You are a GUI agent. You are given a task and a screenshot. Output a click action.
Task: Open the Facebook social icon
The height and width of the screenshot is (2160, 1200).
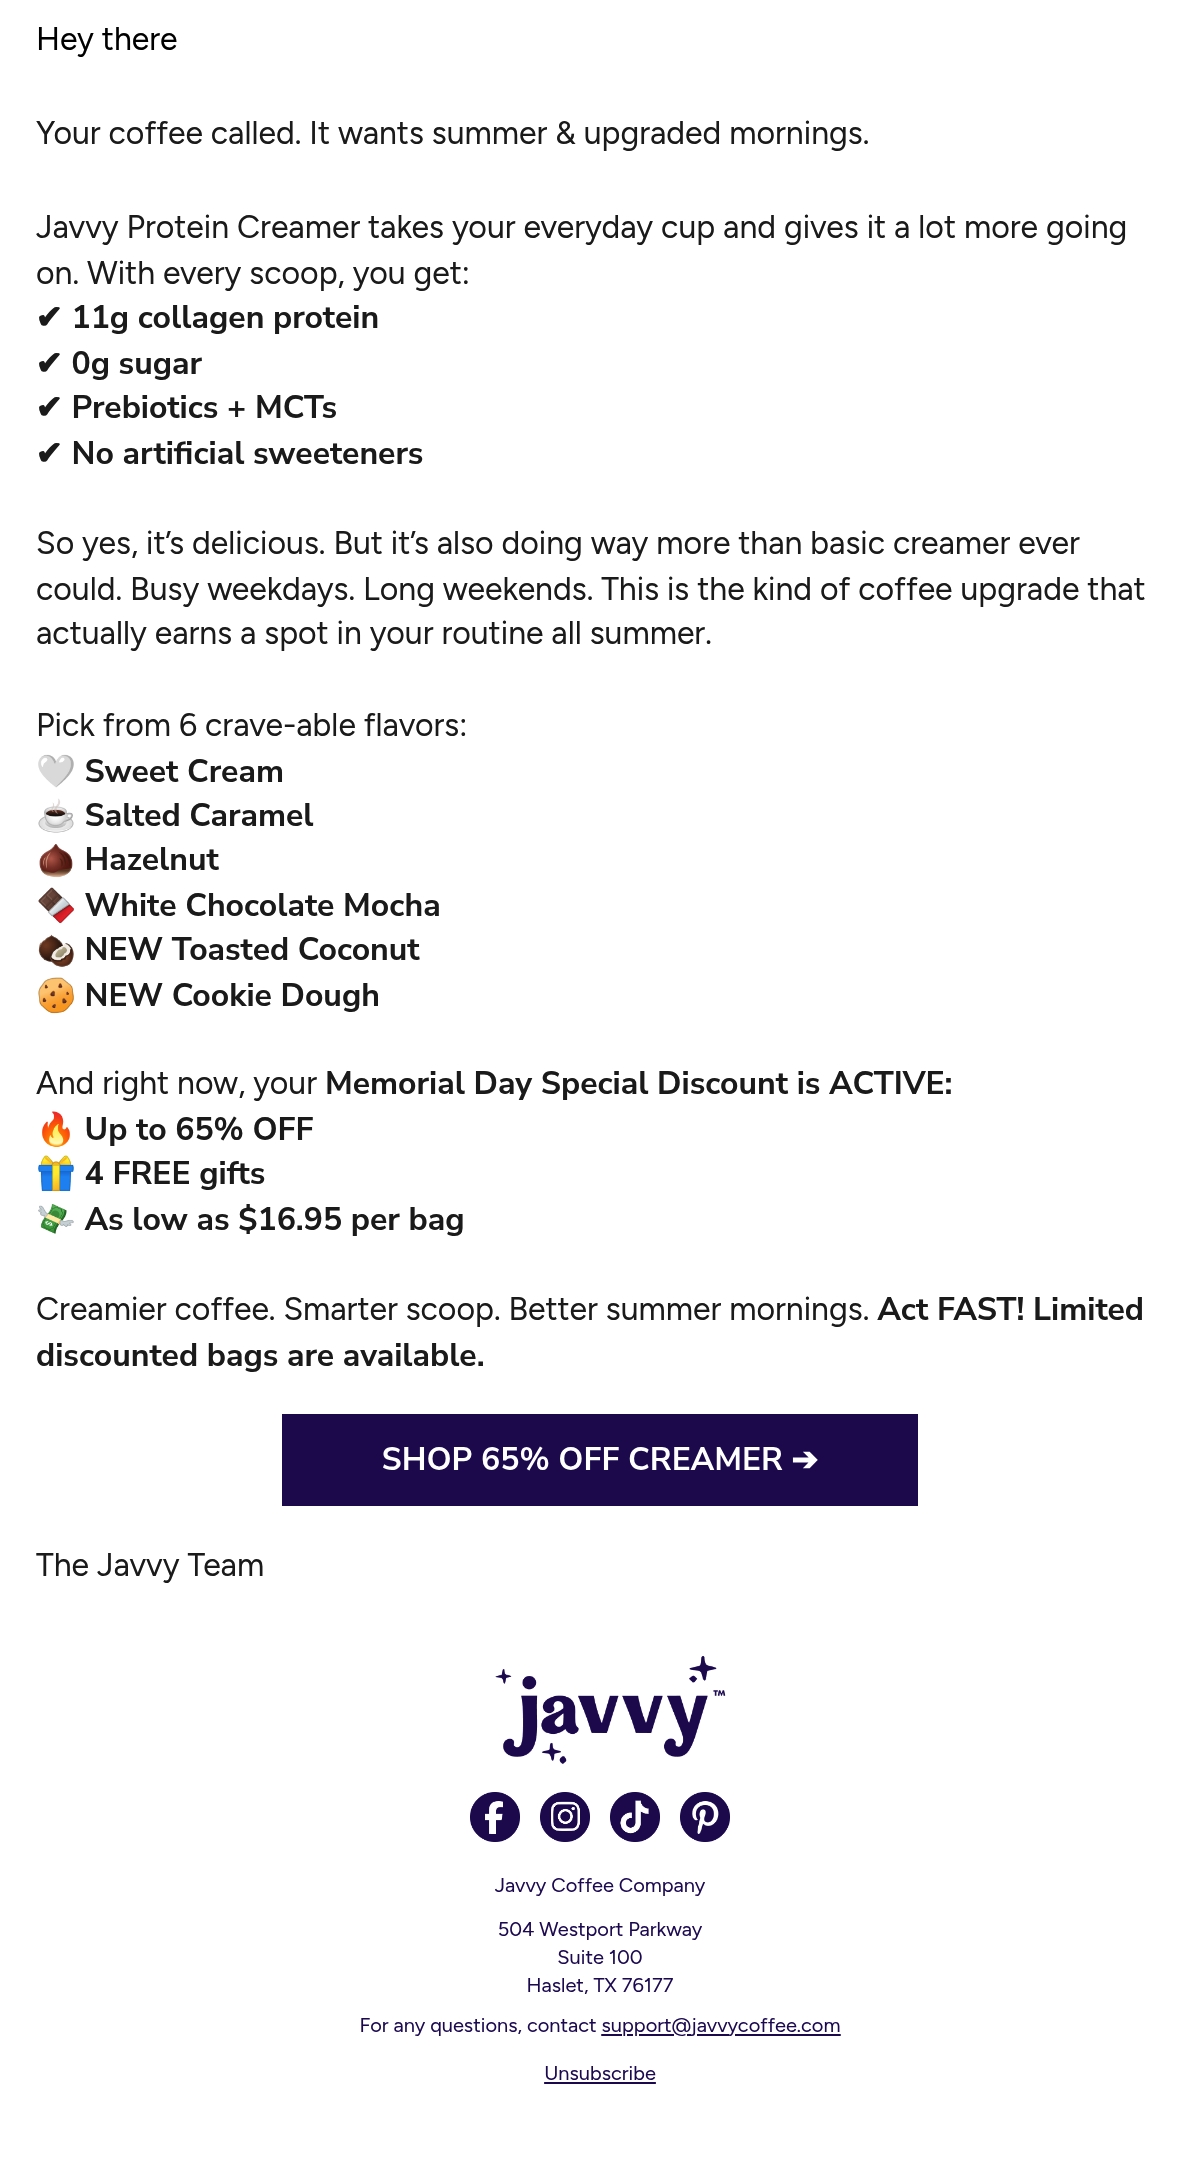[495, 1817]
